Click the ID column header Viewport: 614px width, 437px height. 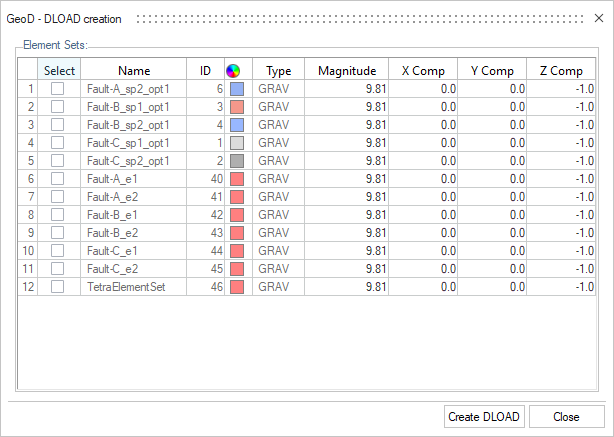(206, 69)
